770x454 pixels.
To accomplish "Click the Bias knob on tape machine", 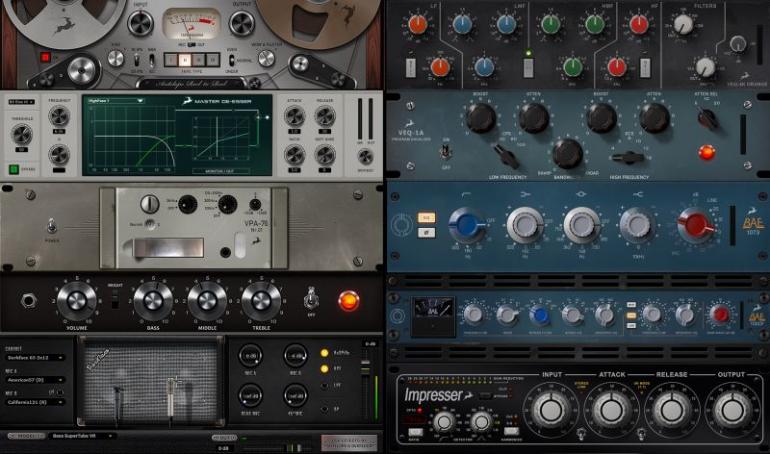I will (x=116, y=58).
